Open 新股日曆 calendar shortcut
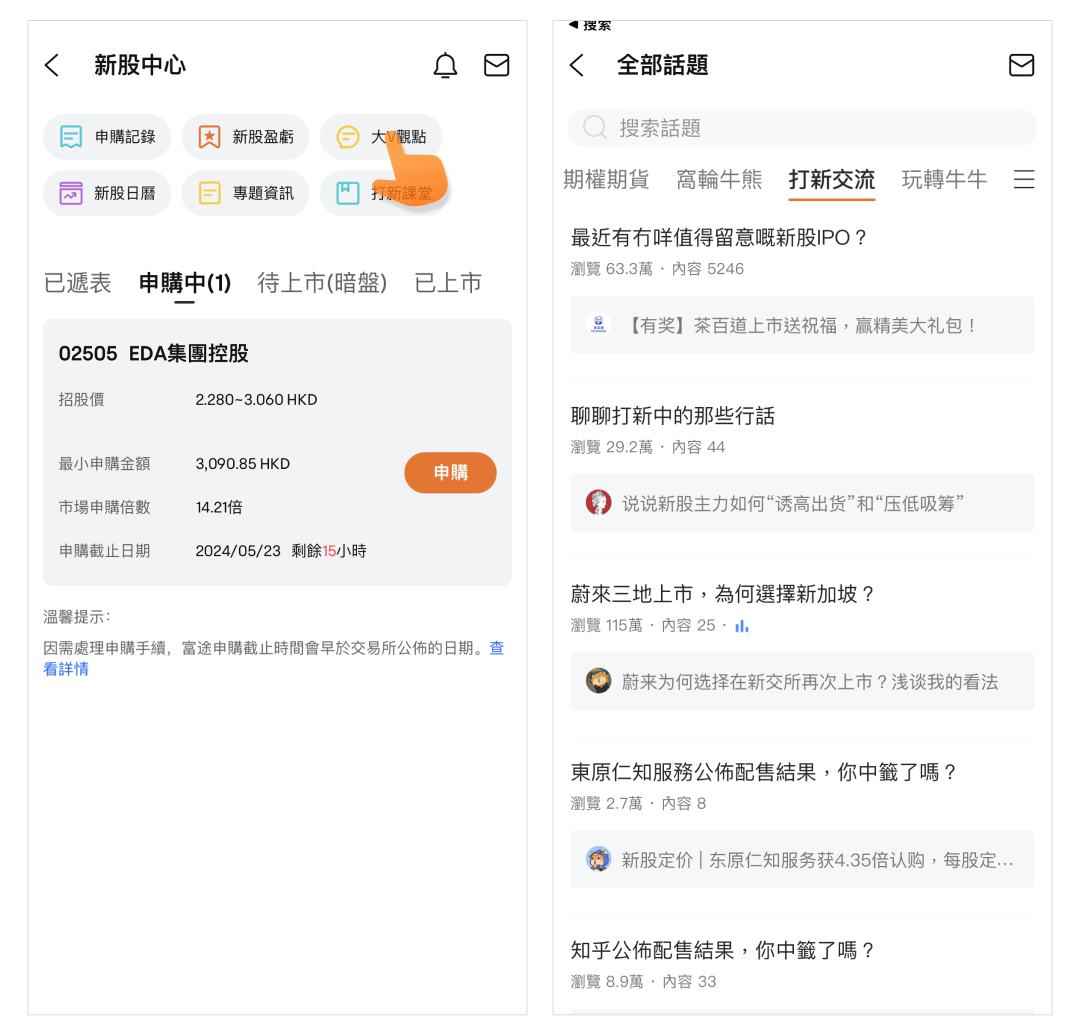The height and width of the screenshot is (1036, 1080). 107,194
